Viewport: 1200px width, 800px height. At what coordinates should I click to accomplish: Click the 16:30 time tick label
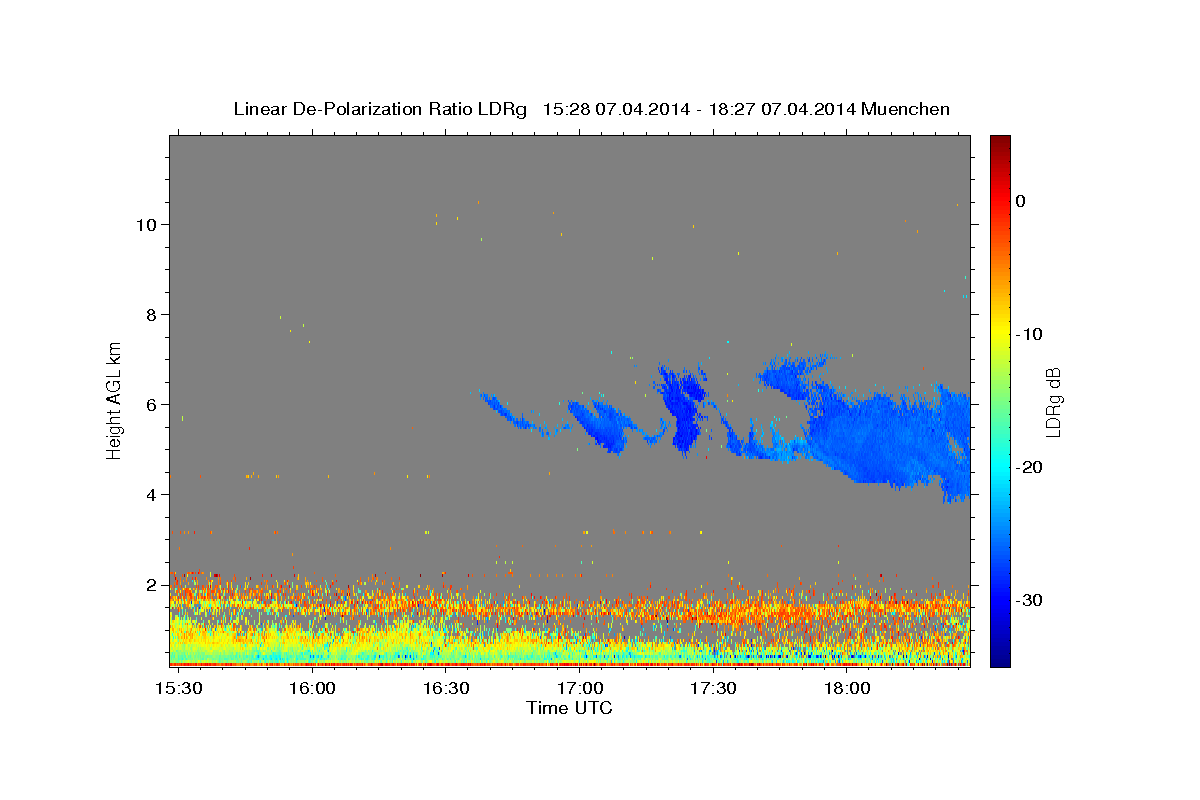[445, 689]
